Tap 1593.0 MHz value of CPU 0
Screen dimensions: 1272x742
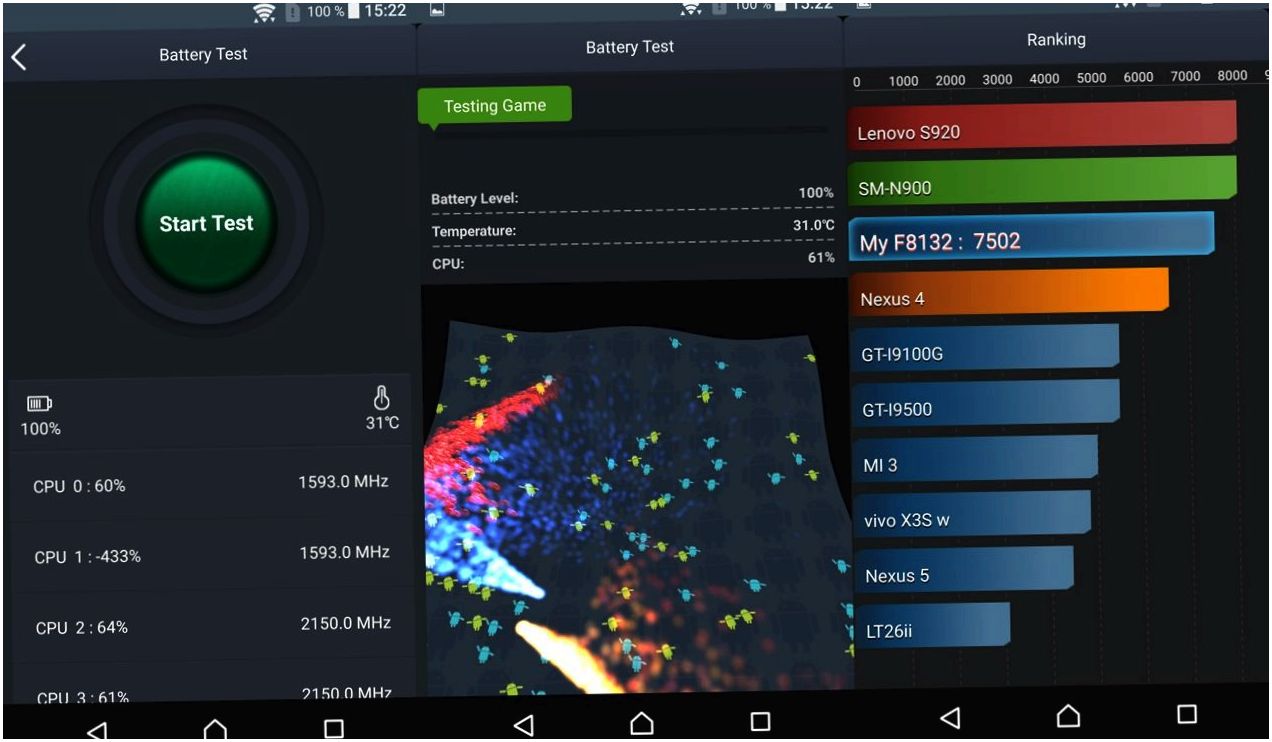tap(343, 482)
